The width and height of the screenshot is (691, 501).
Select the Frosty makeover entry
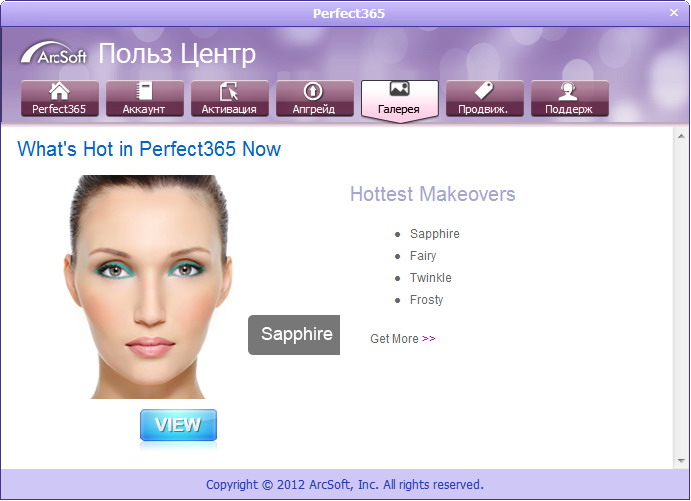click(426, 300)
